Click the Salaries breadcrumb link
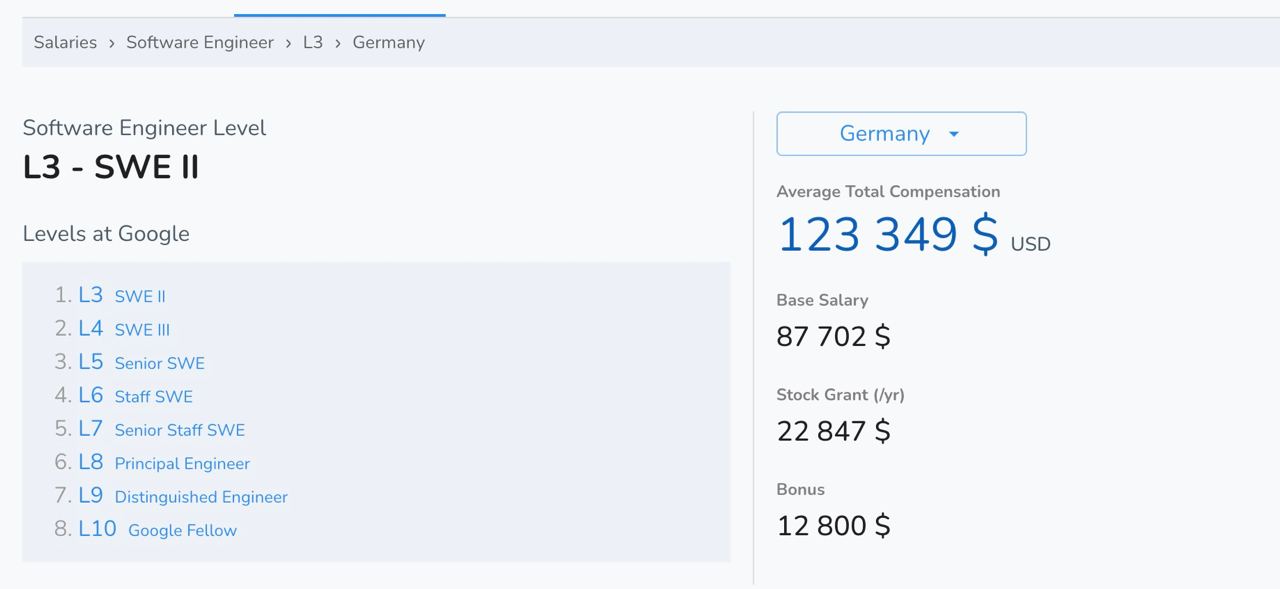1280x589 pixels. coord(65,42)
